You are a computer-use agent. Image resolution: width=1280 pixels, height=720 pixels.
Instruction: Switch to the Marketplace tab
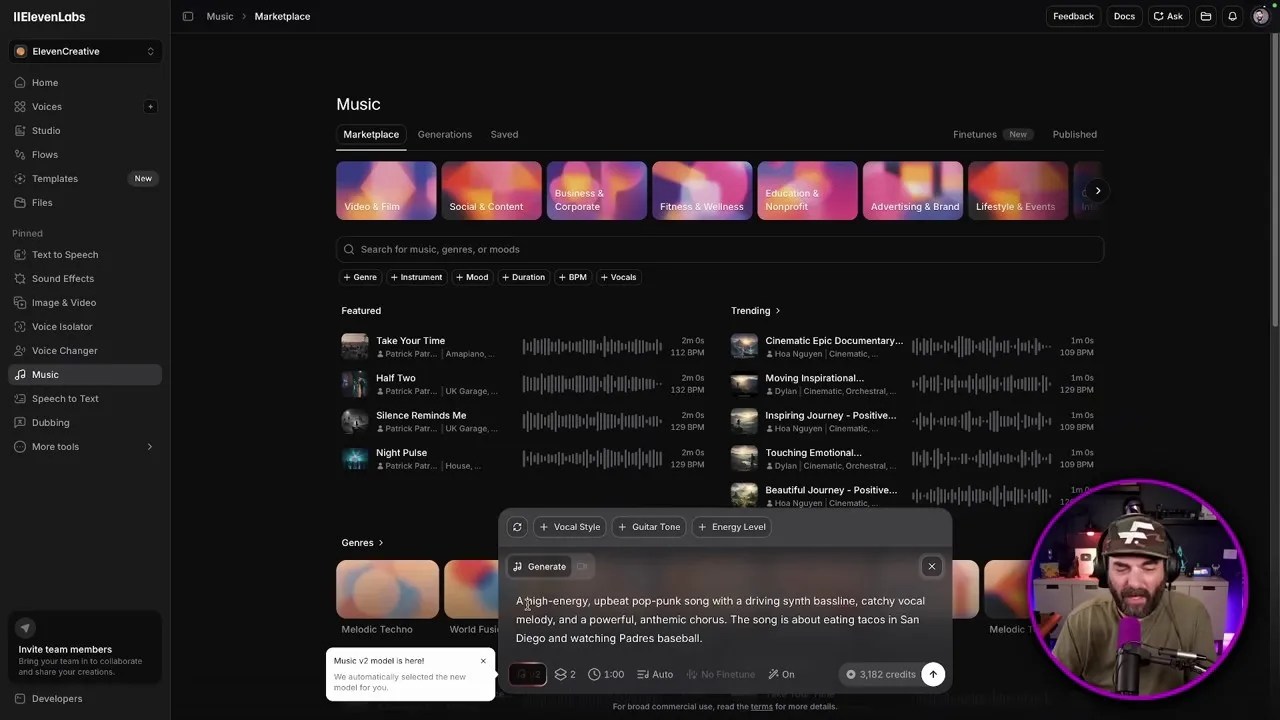pos(371,135)
